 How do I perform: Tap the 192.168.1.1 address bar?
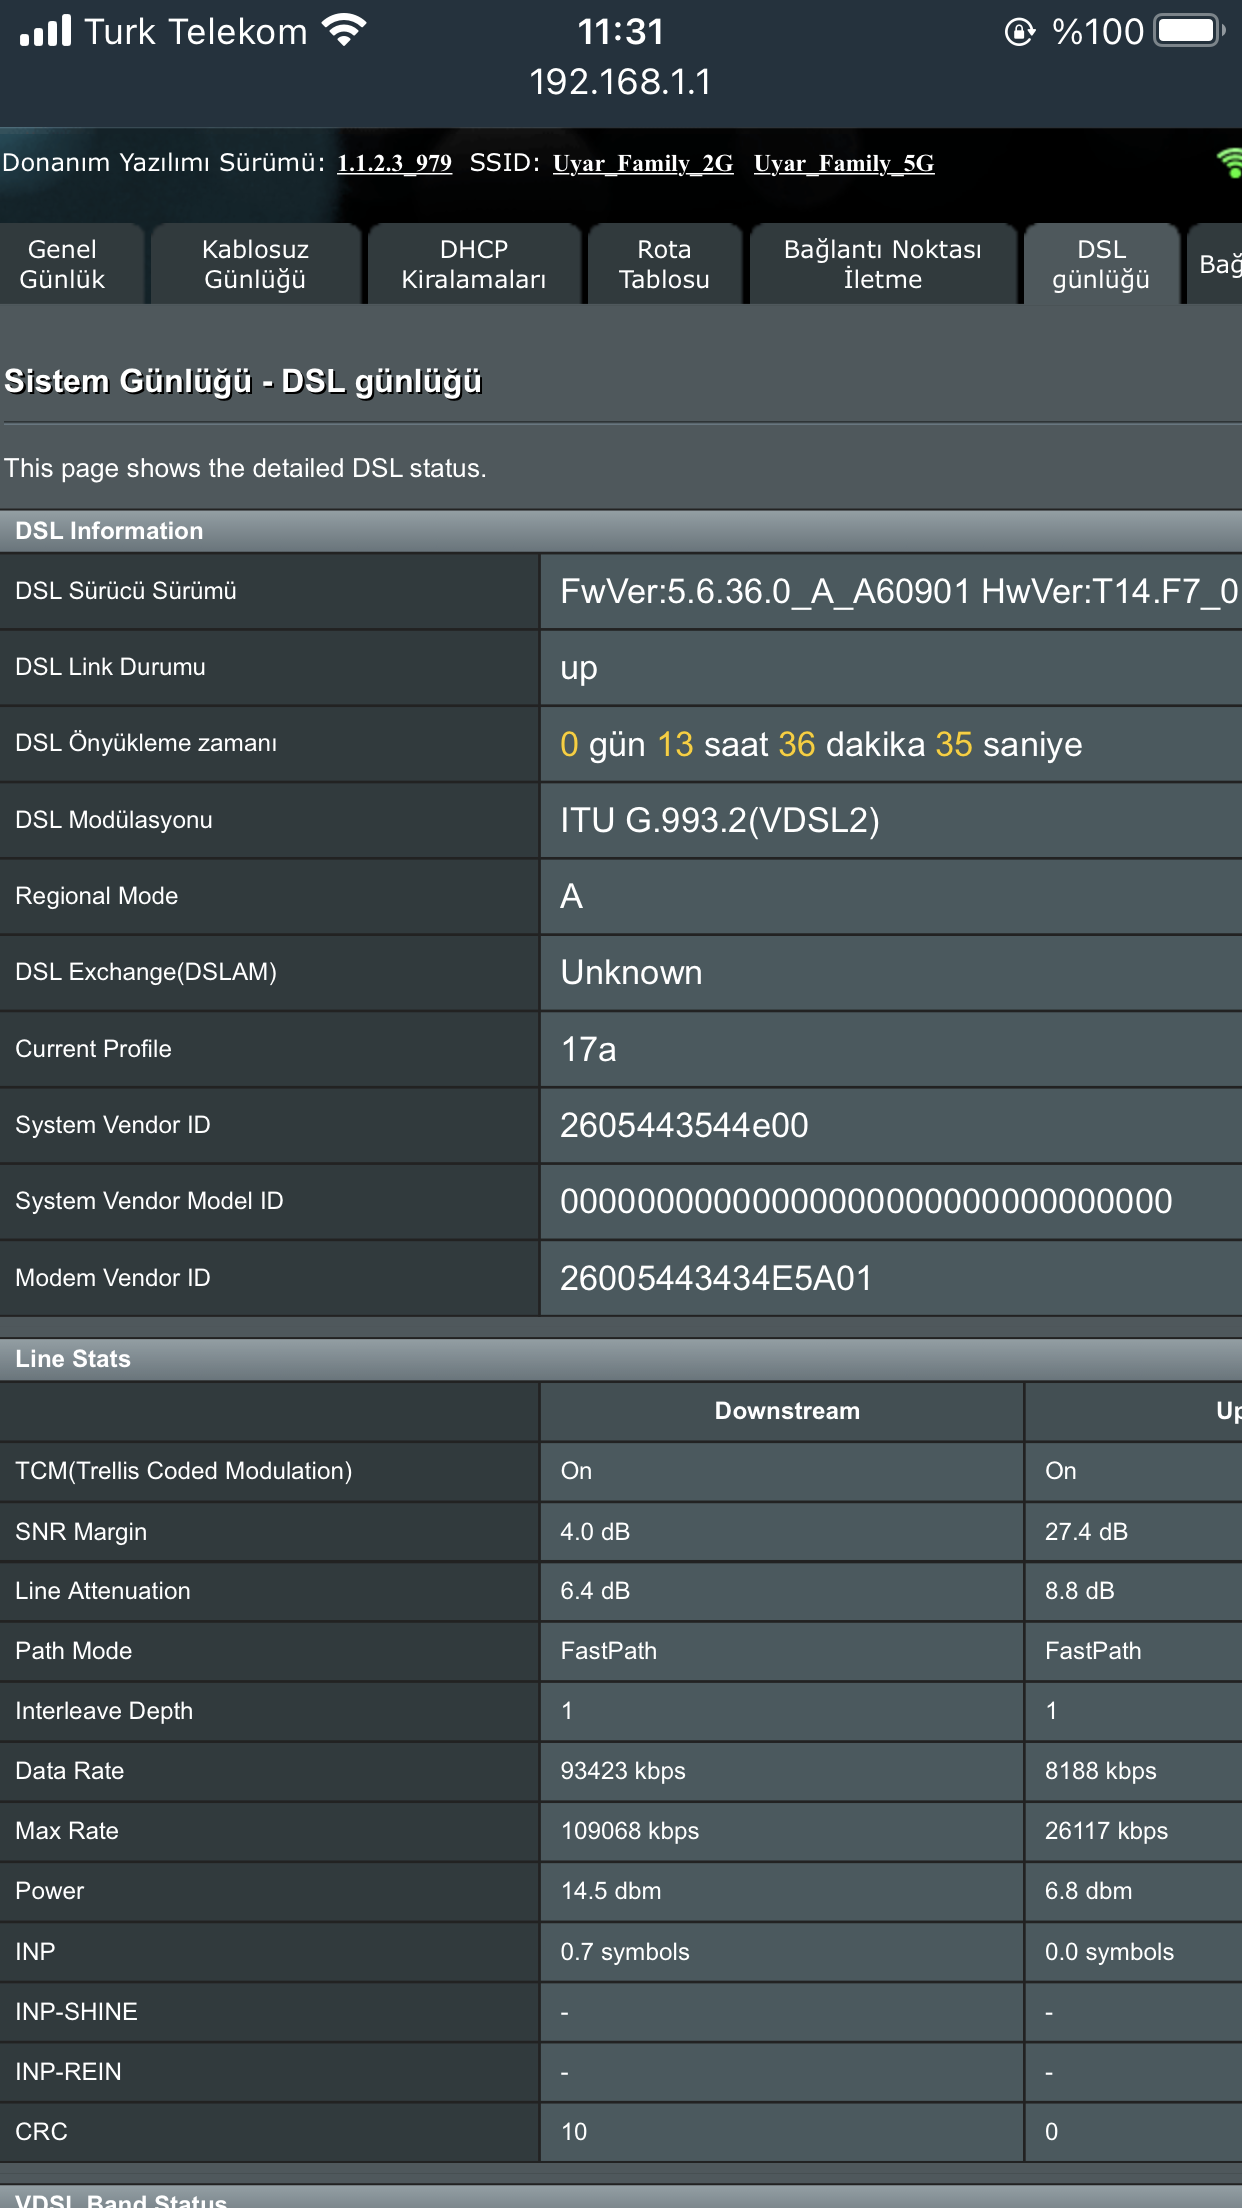click(620, 82)
